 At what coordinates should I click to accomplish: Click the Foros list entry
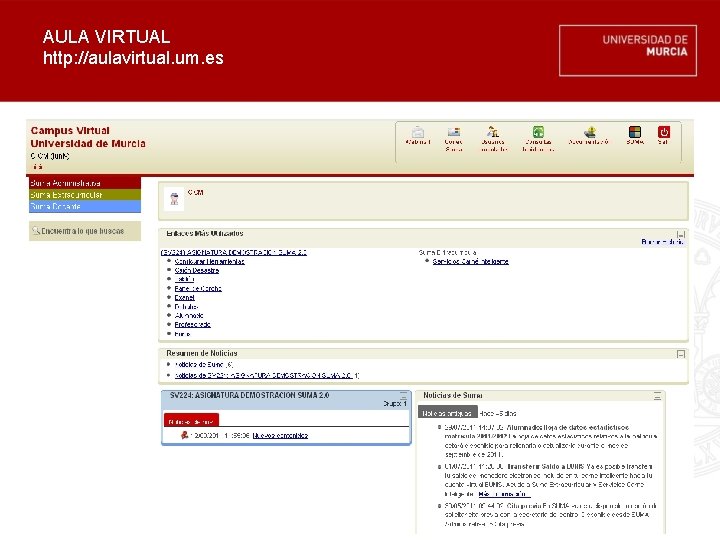182,334
